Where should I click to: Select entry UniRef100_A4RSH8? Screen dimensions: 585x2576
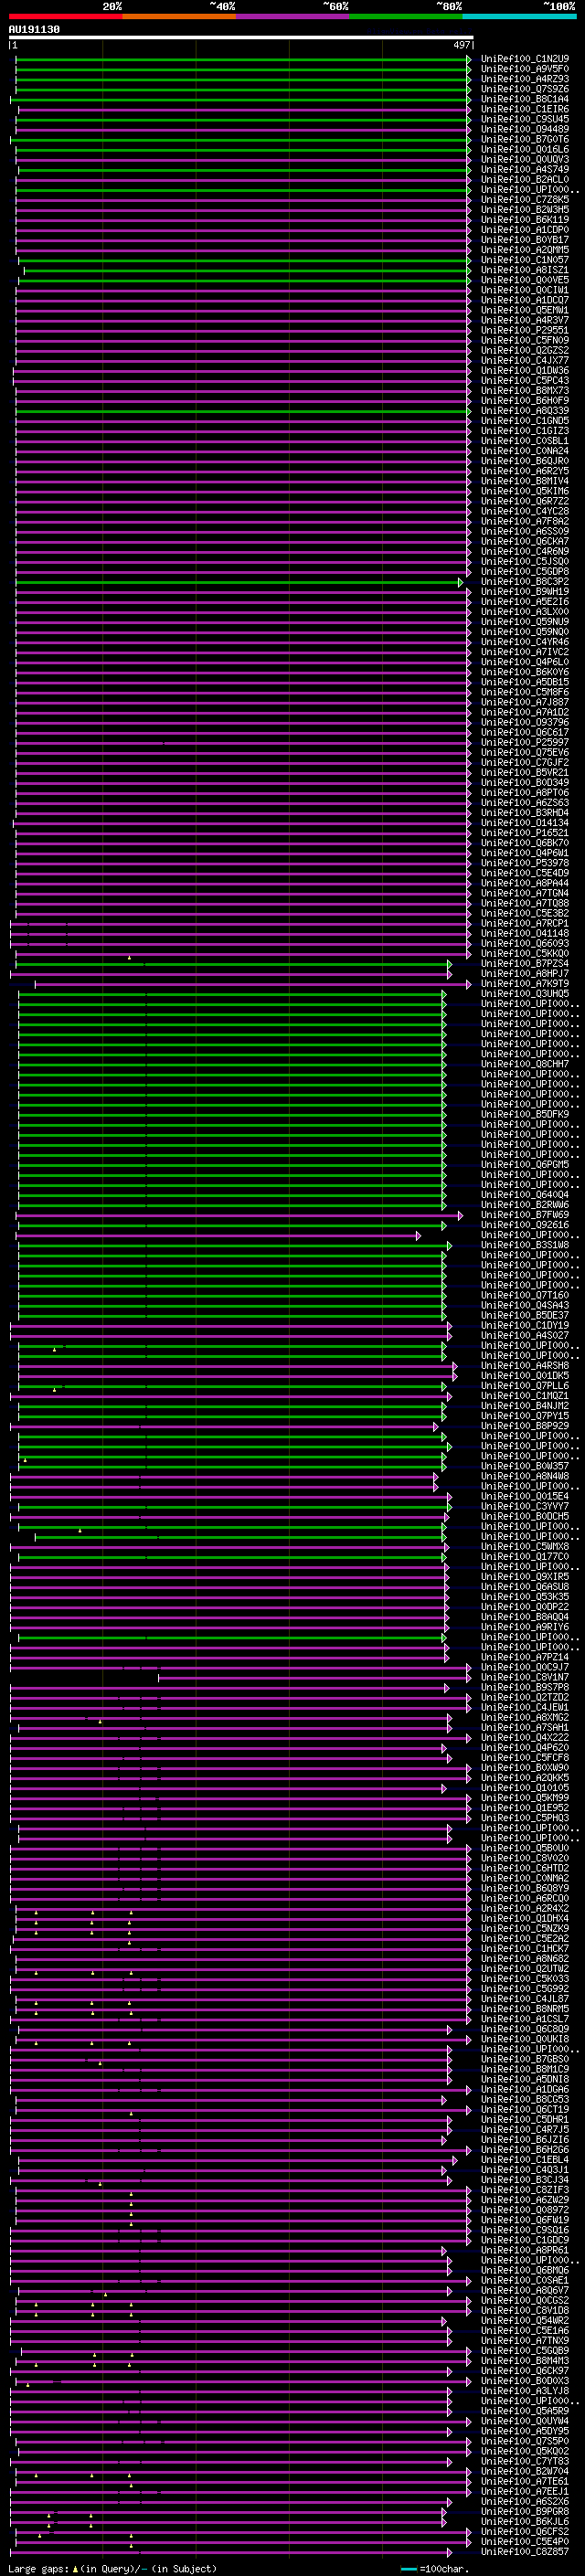[x=525, y=1366]
